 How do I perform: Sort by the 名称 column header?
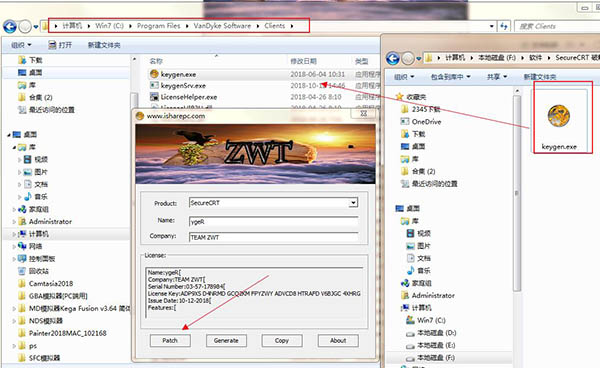coord(156,61)
